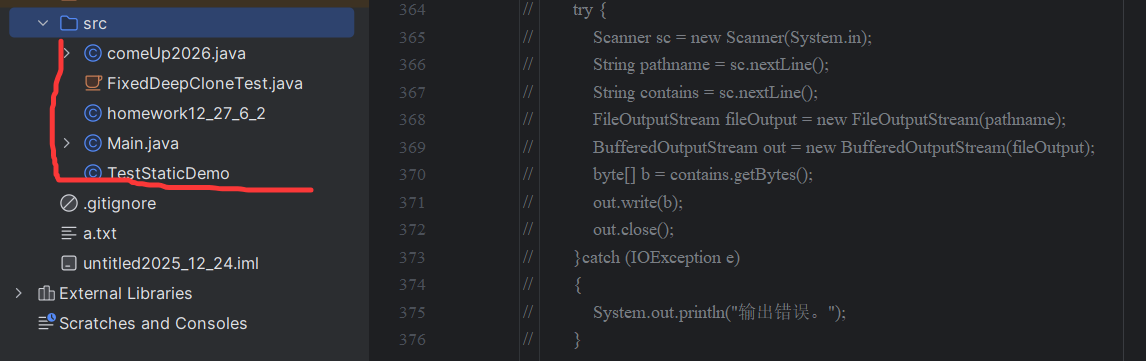The image size is (1146, 361).
Task: Place cursor on 'String pathname = sc.nextLine();'
Action: click(x=711, y=65)
